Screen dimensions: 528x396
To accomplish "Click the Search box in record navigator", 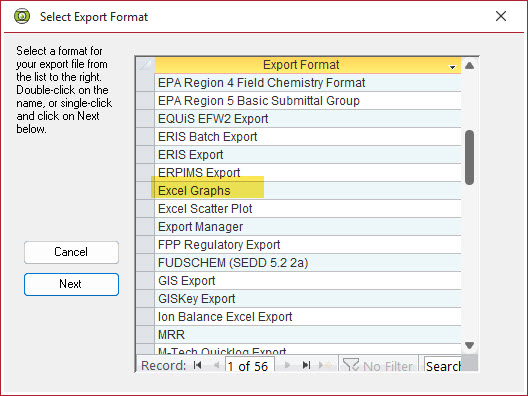I will click(442, 365).
